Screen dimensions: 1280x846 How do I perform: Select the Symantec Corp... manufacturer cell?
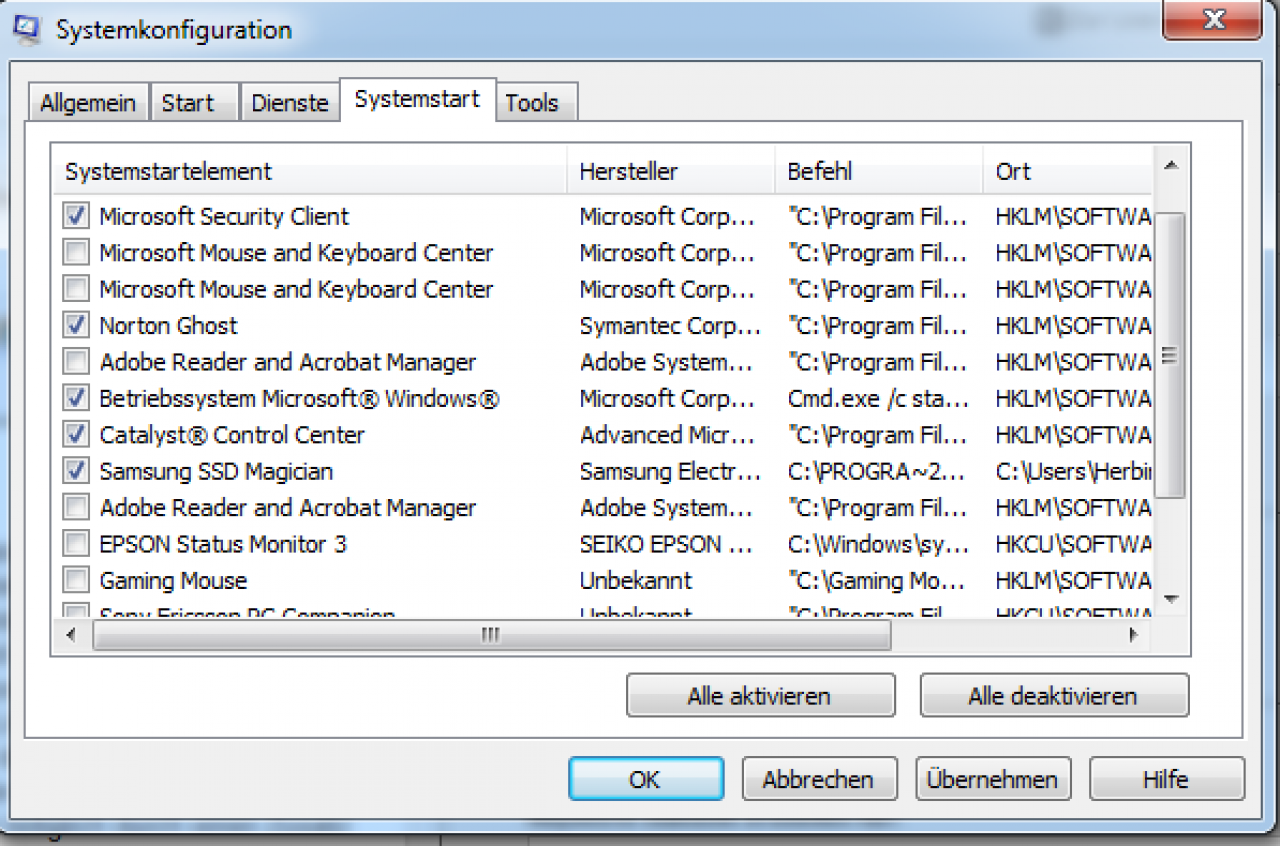pos(670,325)
